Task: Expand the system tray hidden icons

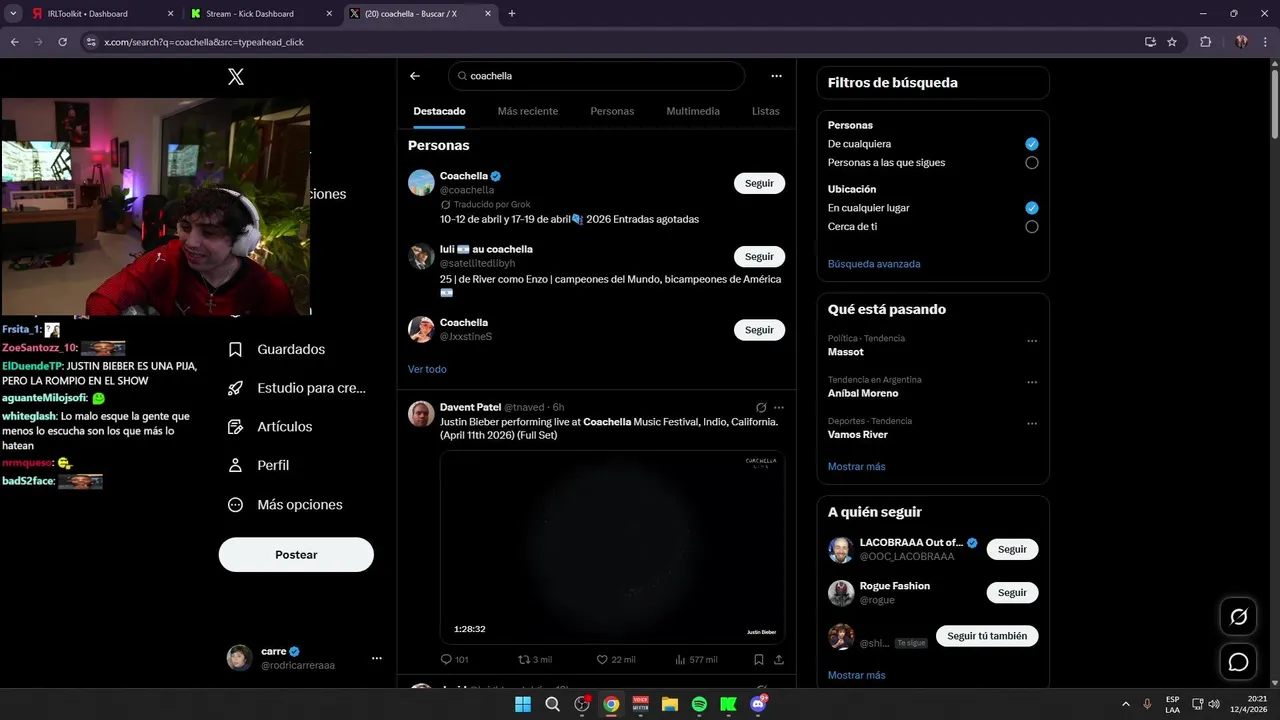Action: point(1126,704)
